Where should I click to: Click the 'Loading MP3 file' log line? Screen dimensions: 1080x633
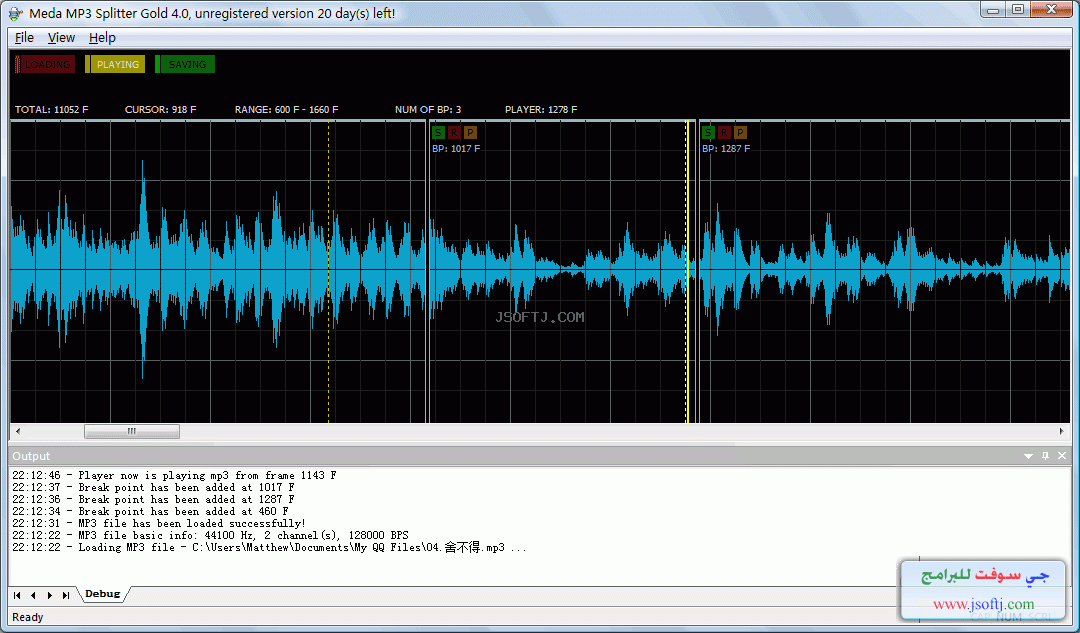click(x=269, y=548)
